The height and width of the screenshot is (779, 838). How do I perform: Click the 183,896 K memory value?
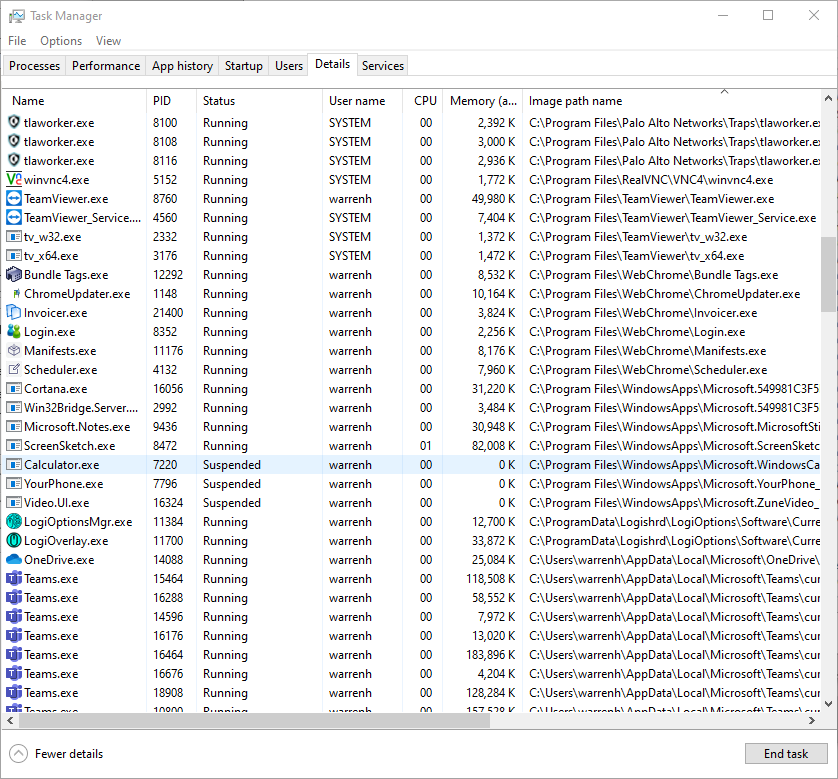tap(491, 655)
